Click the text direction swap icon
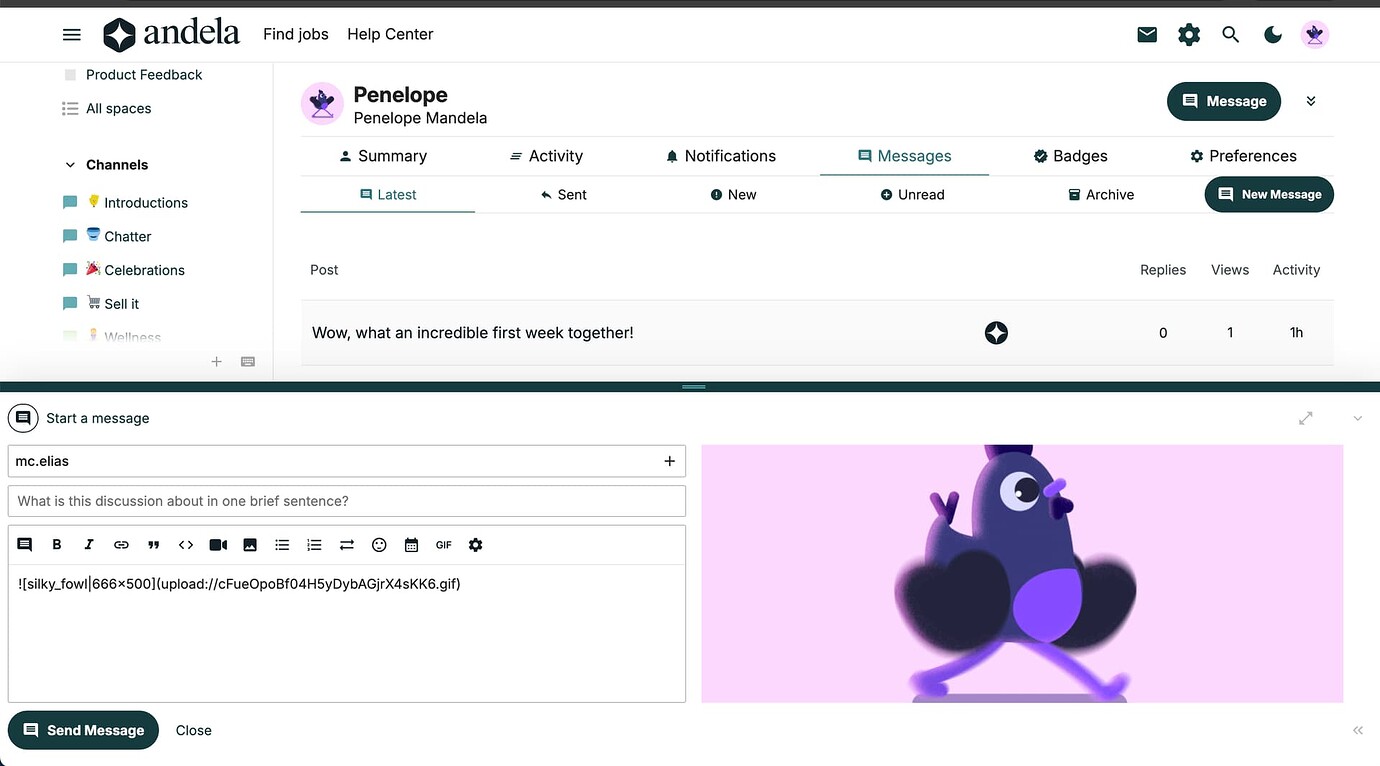The image size is (1380, 766). (x=347, y=545)
